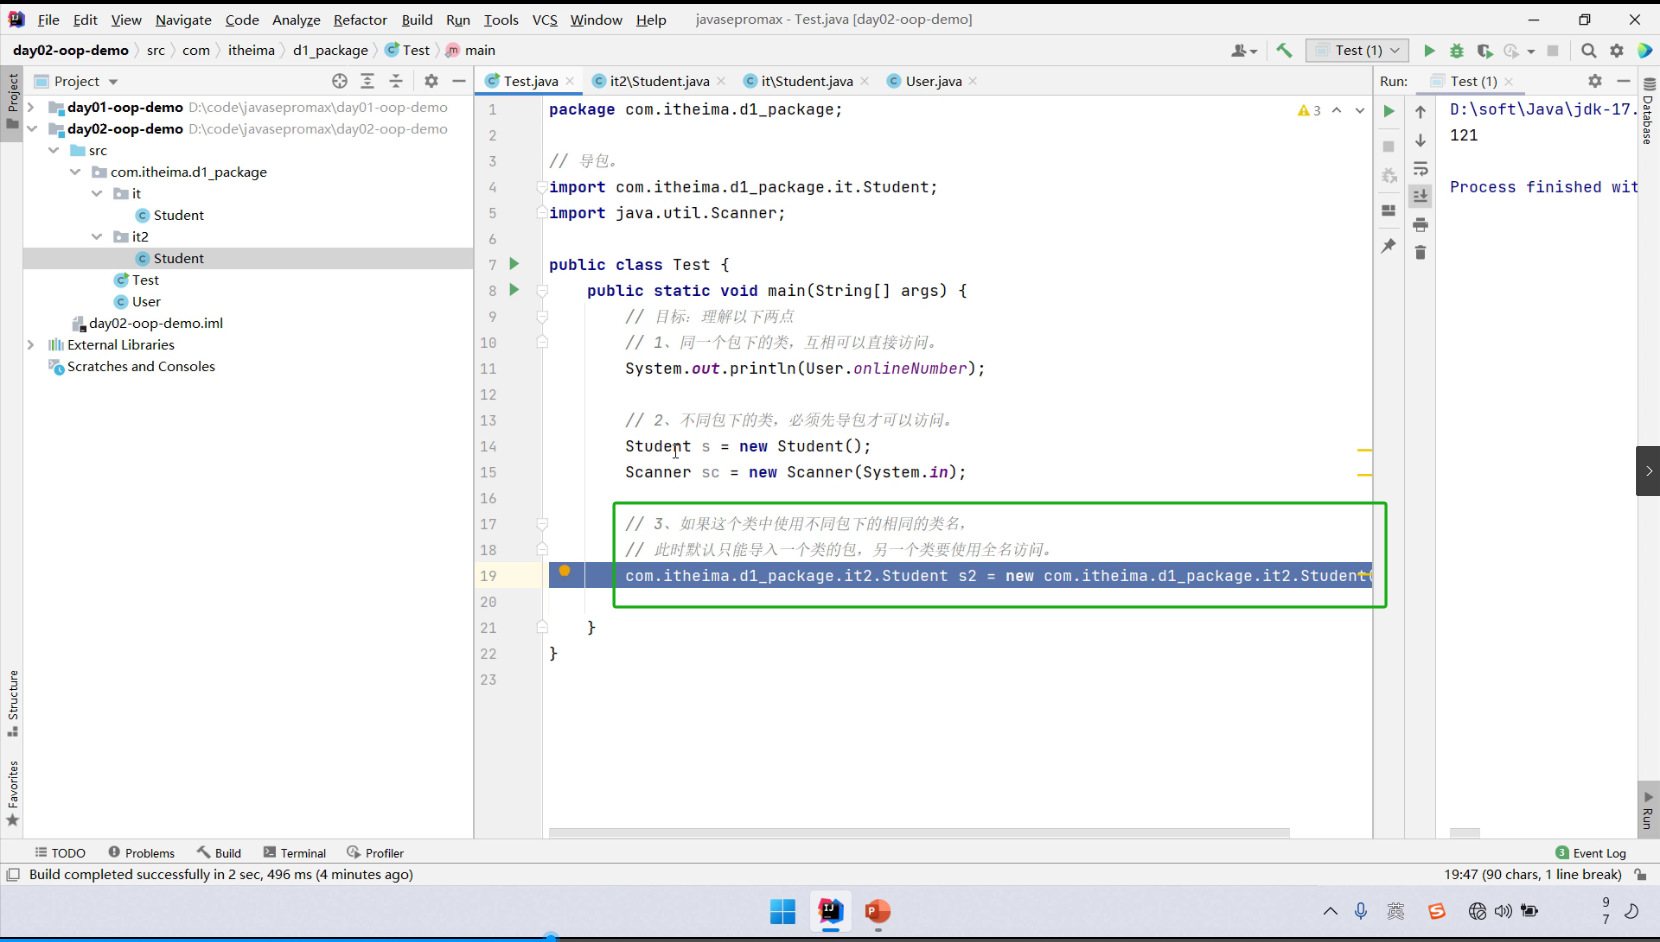Switch to it2\Student.java editor tab
1660x942 pixels.
[x=659, y=81]
